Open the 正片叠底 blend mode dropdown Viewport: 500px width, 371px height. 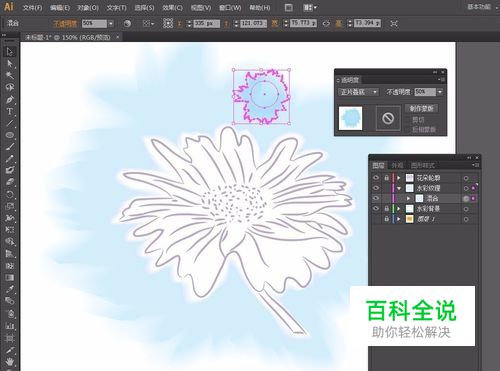coord(358,92)
